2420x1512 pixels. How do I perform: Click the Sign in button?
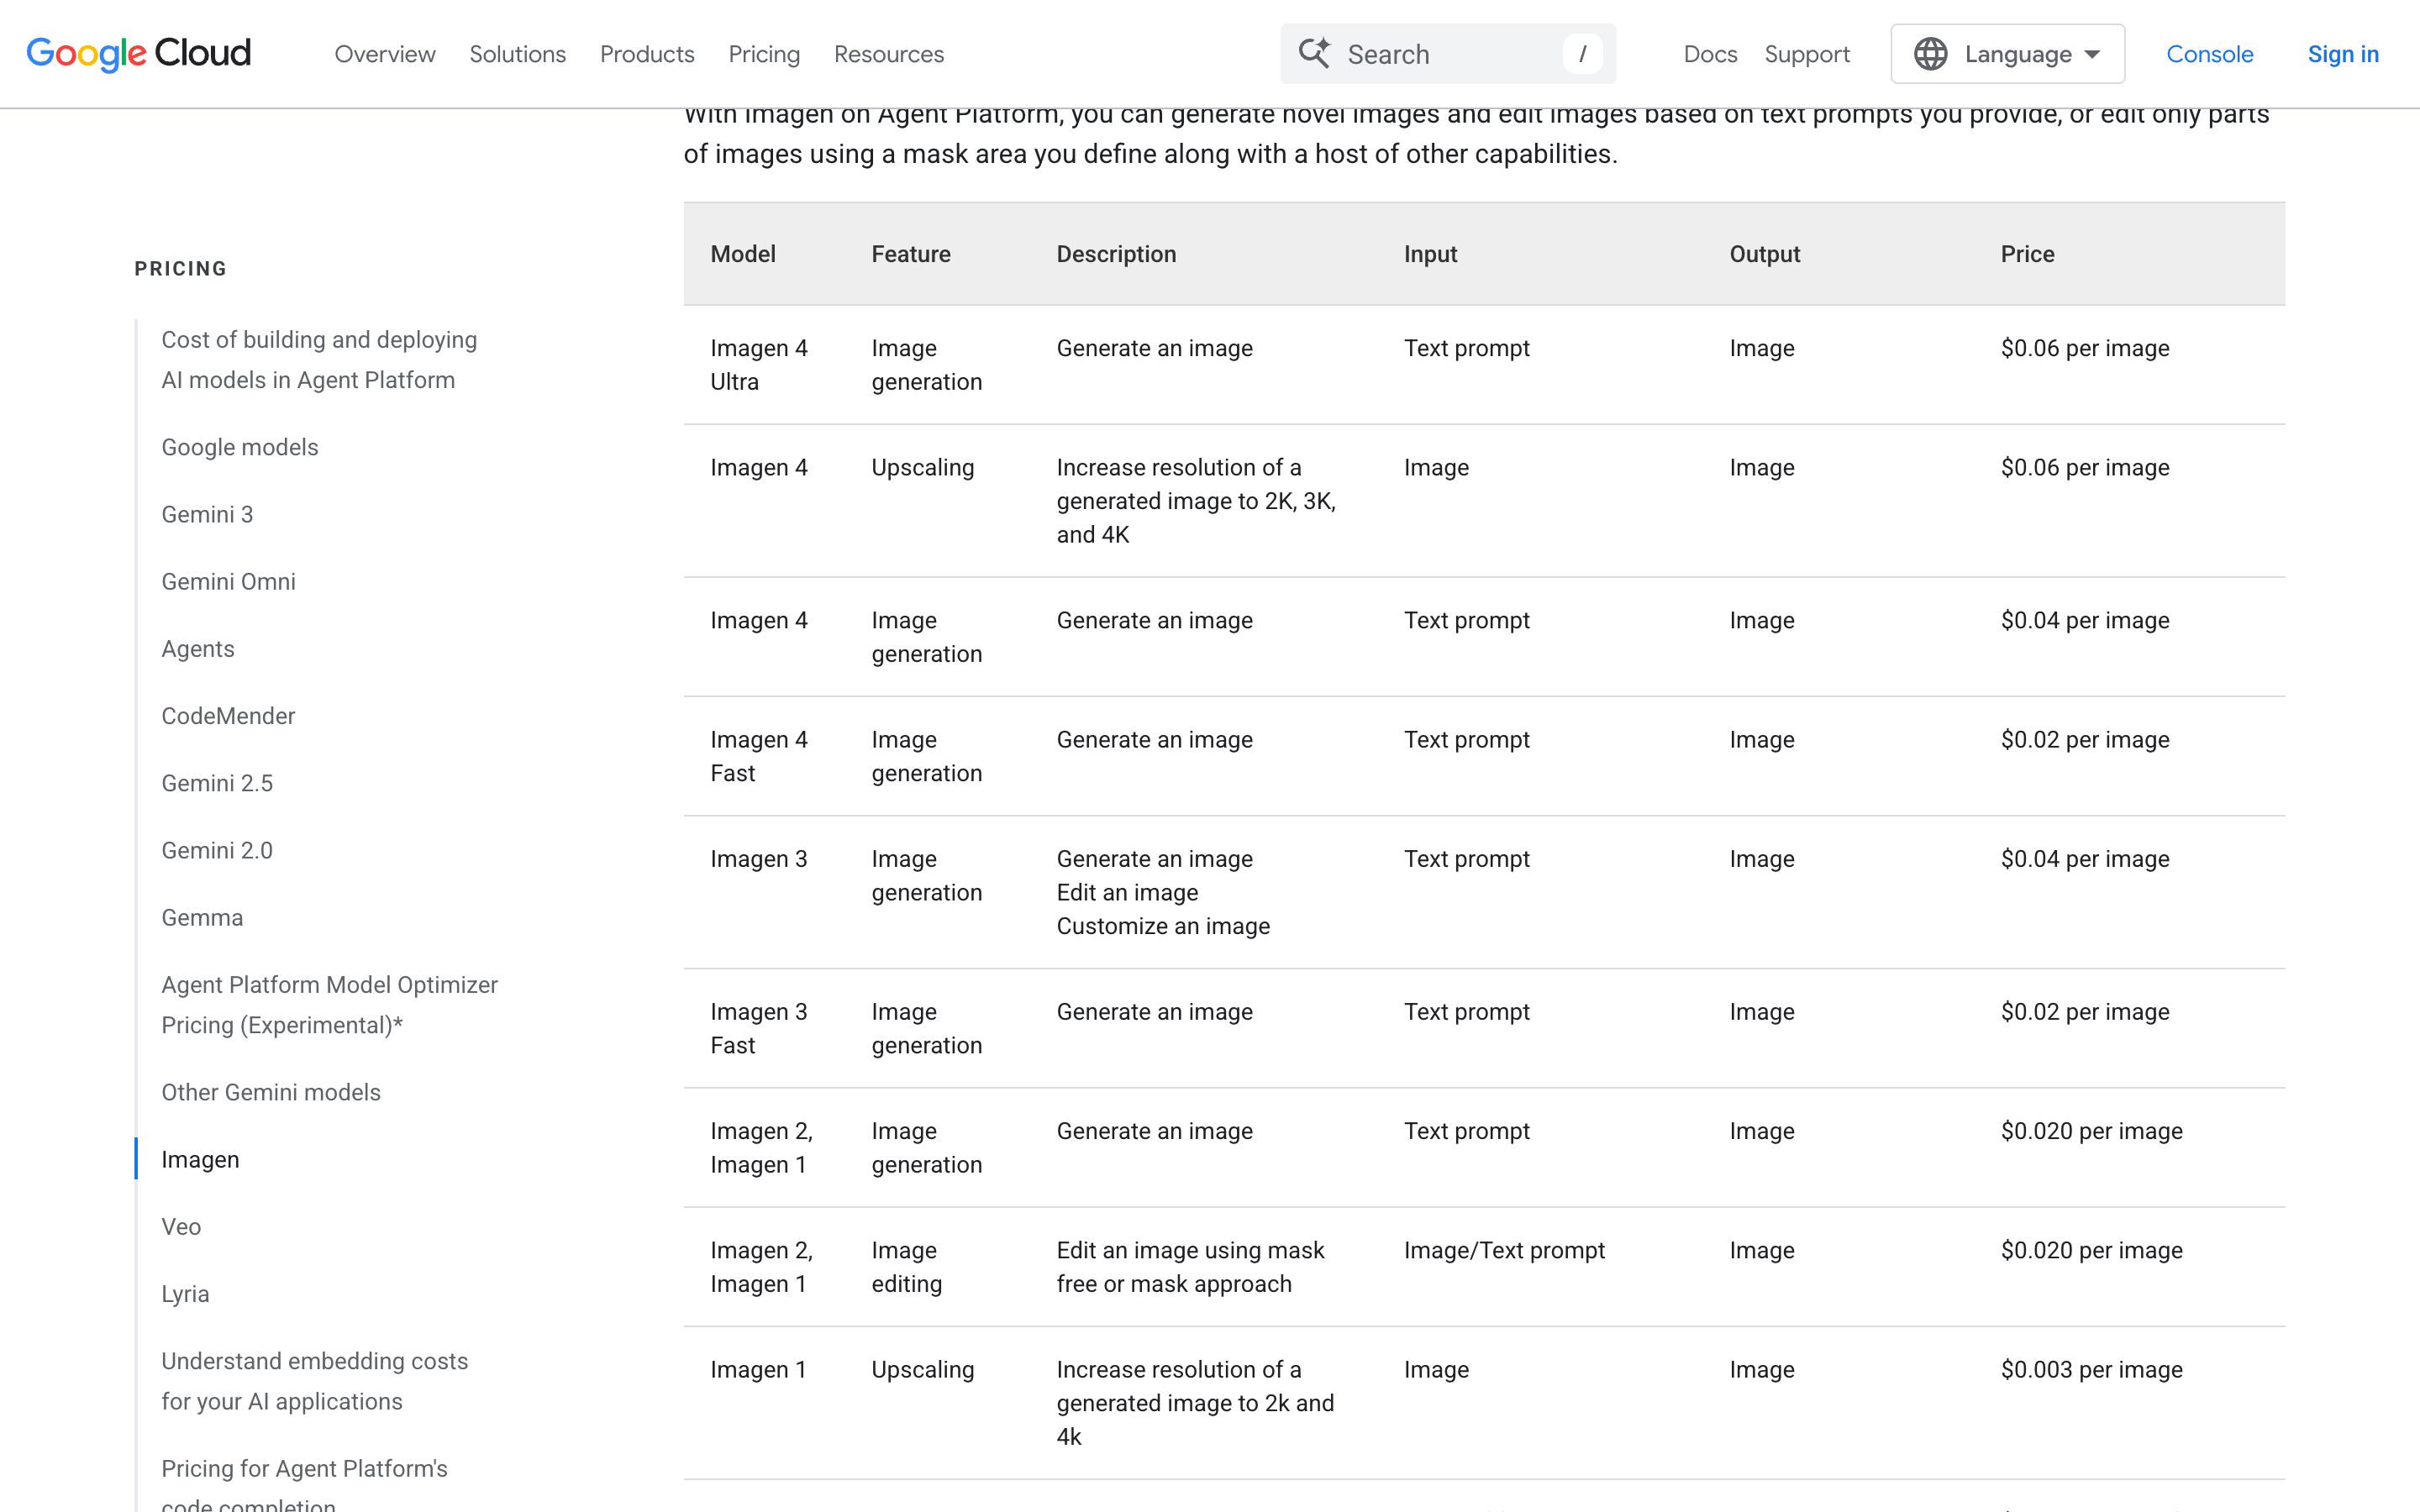point(2343,54)
